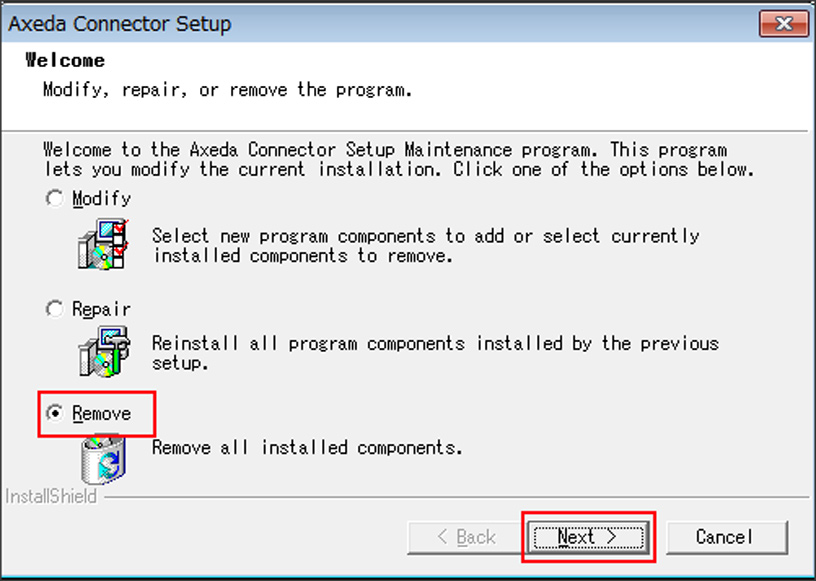Close the Axeda Connector Setup window
The width and height of the screenshot is (816, 581).
click(784, 23)
